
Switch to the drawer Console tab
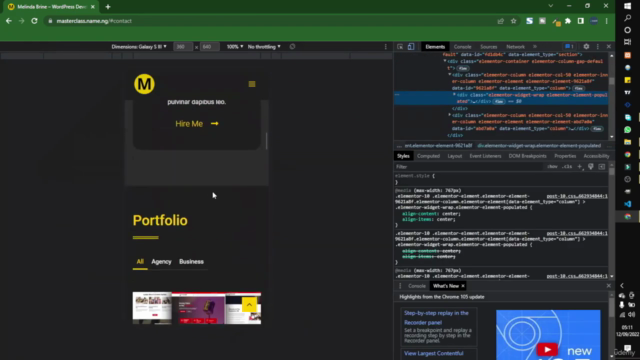pos(417,286)
